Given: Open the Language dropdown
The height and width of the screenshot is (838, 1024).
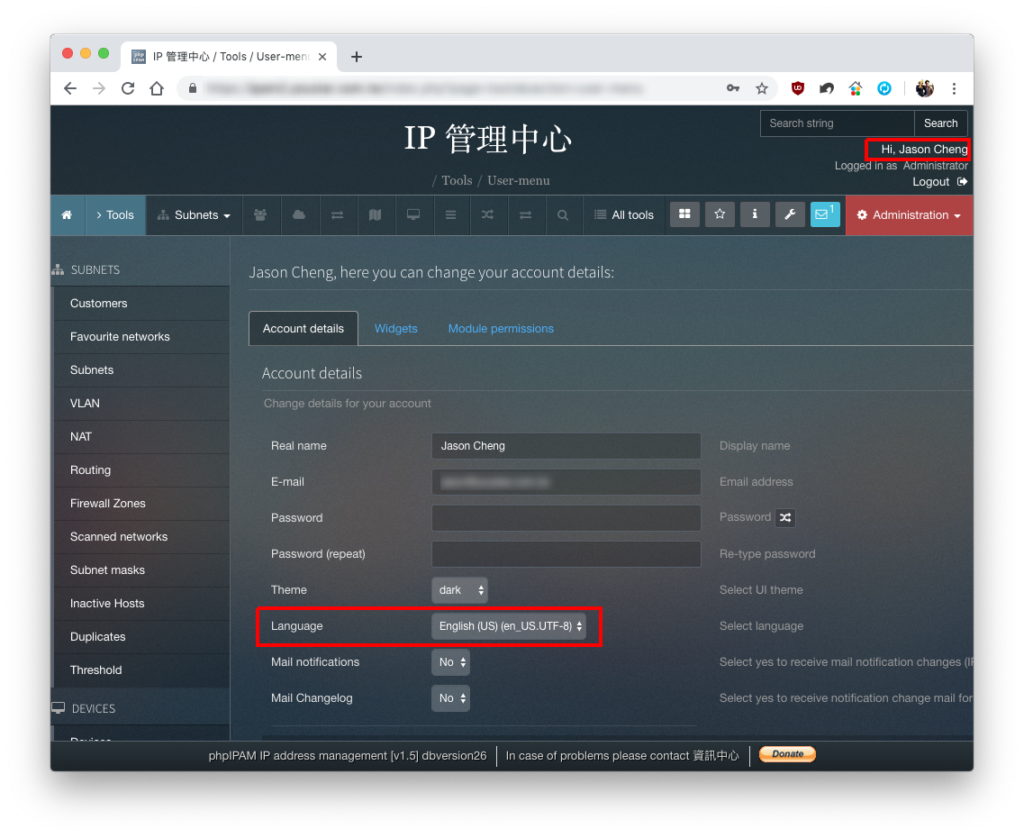Looking at the screenshot, I should click(x=508, y=626).
